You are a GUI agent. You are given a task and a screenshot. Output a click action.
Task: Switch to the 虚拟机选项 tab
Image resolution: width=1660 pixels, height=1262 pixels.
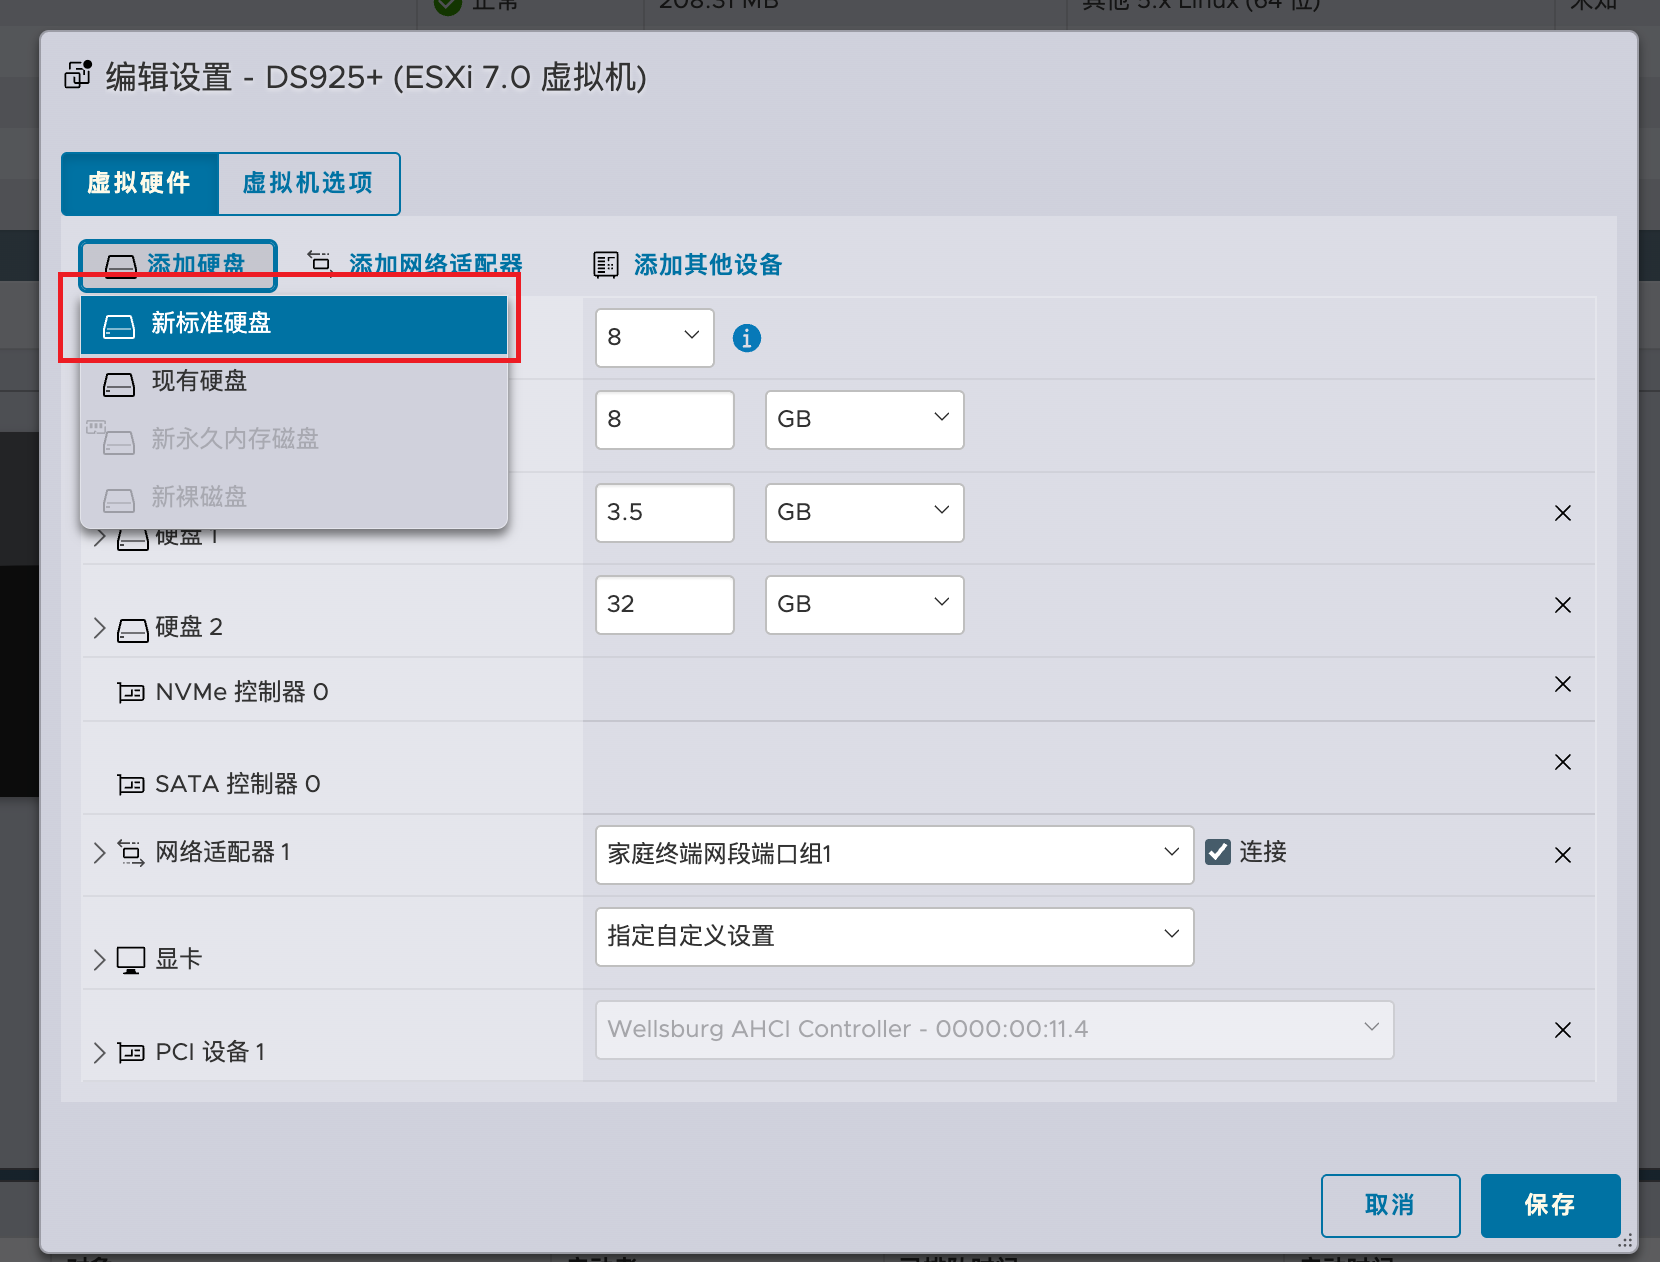(x=308, y=184)
